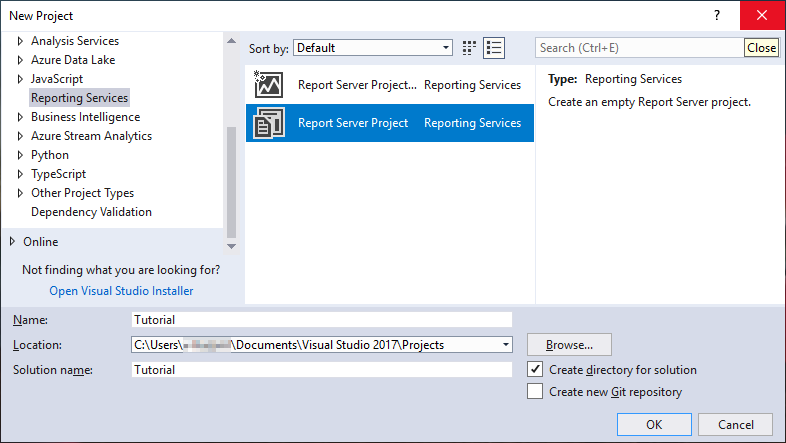The width and height of the screenshot is (786, 443).
Task: Select the Python tree label
Action: pyautogui.click(x=50, y=155)
